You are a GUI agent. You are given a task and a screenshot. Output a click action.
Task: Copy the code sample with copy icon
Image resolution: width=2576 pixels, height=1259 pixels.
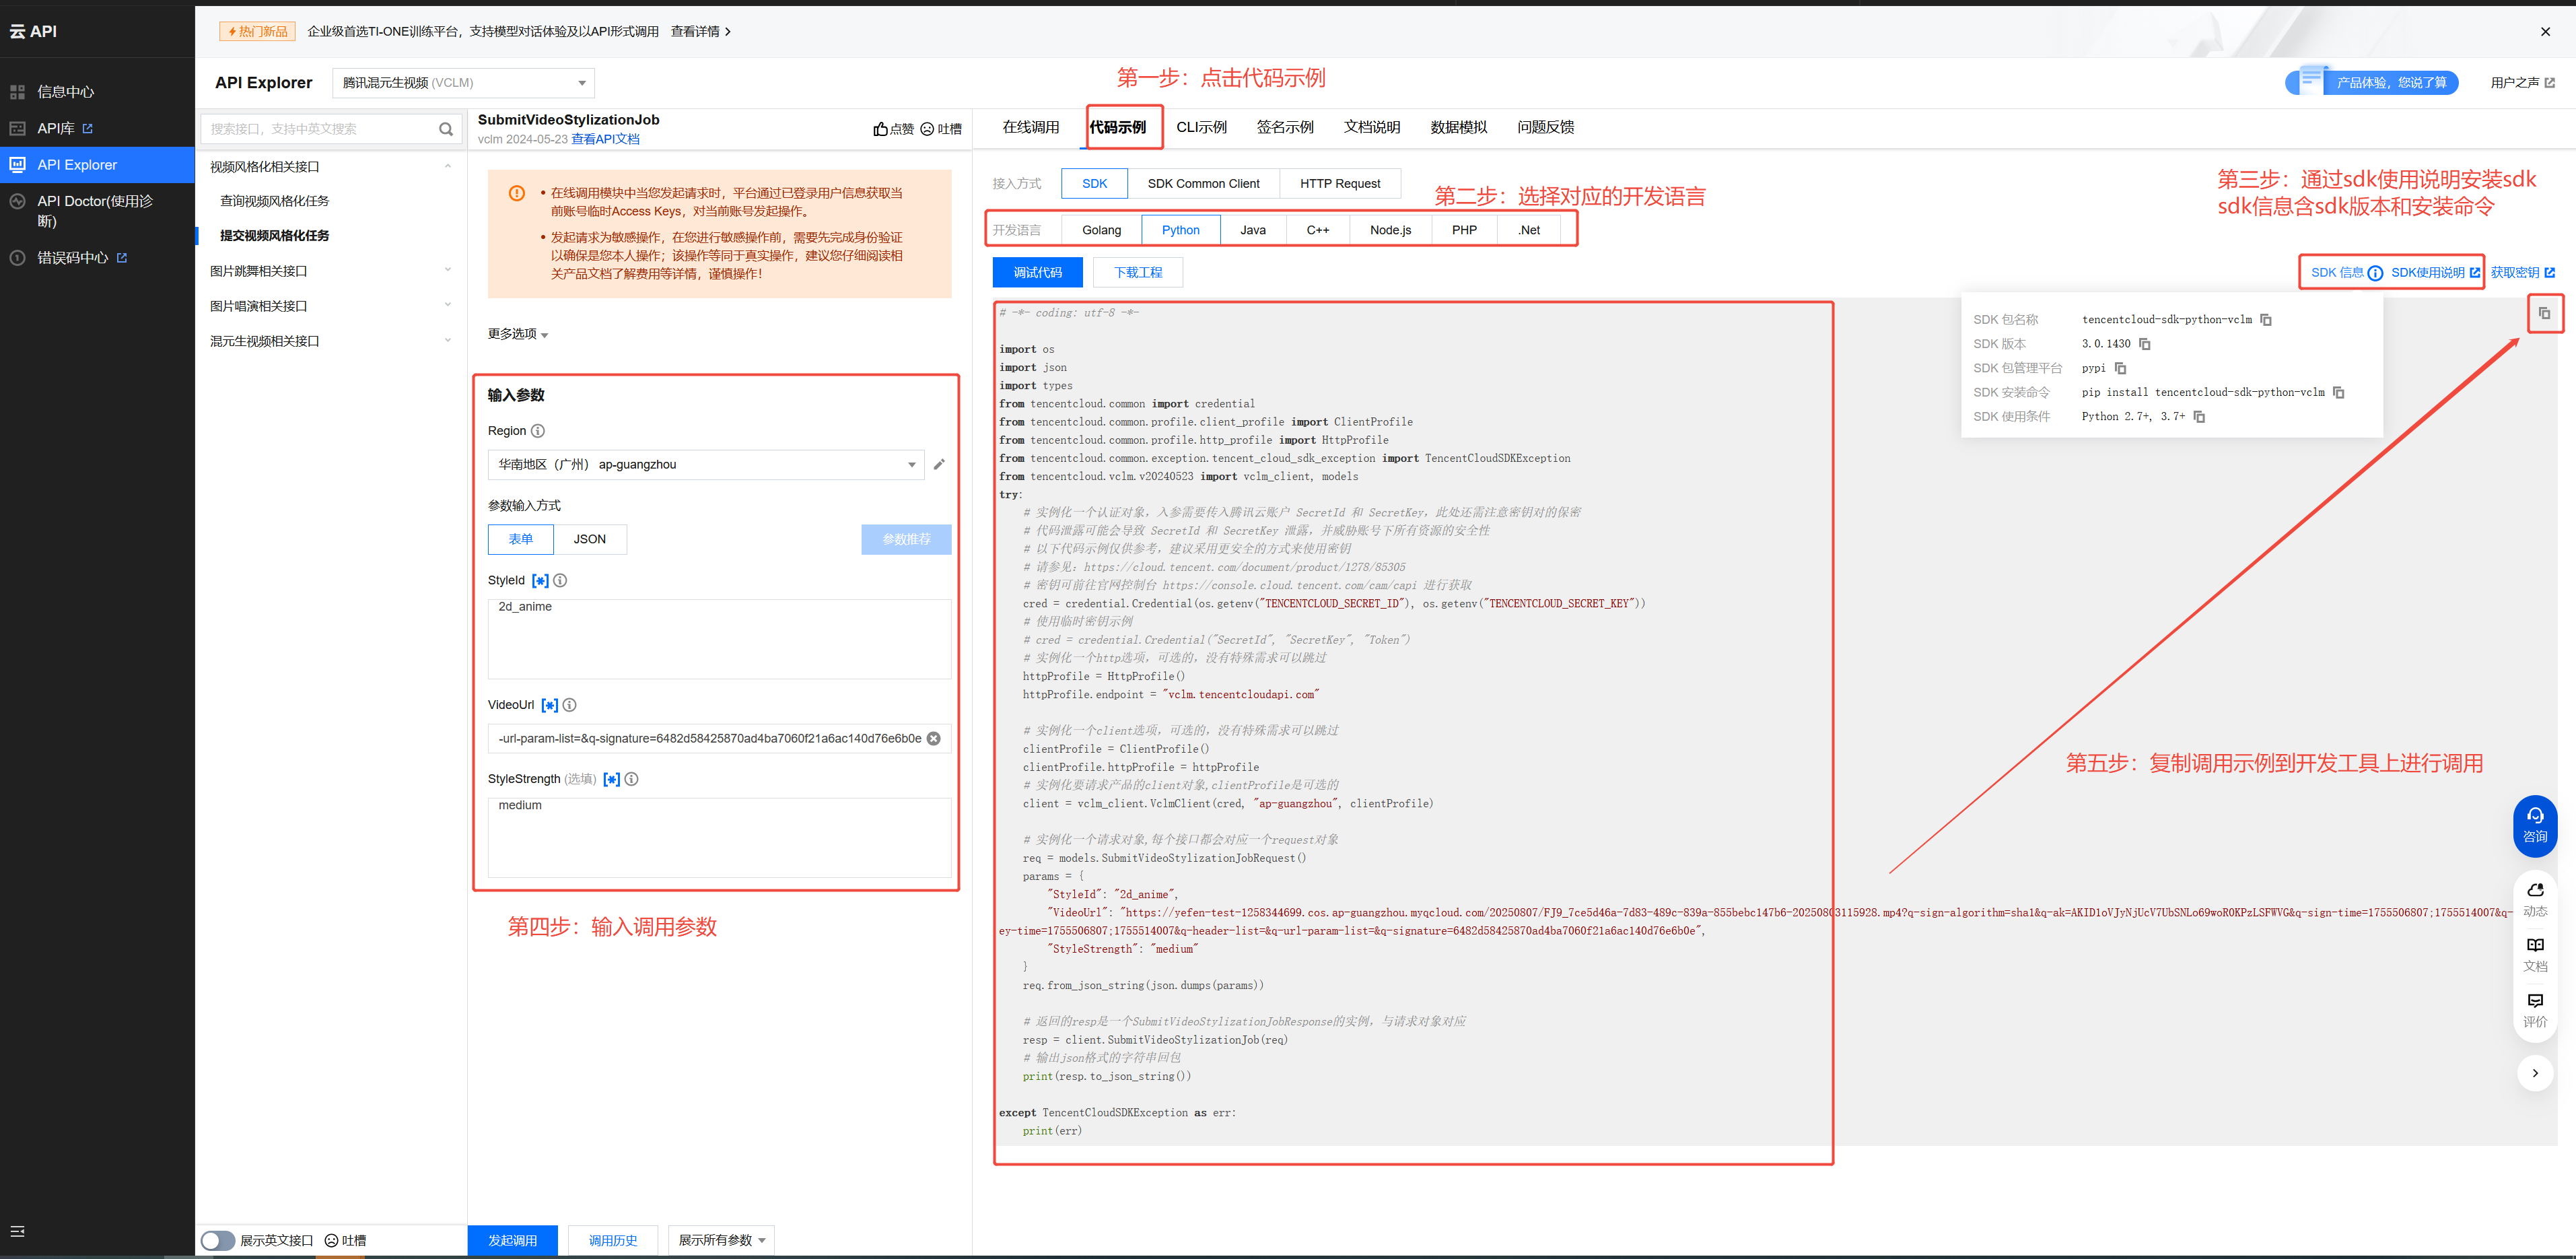pyautogui.click(x=2544, y=313)
